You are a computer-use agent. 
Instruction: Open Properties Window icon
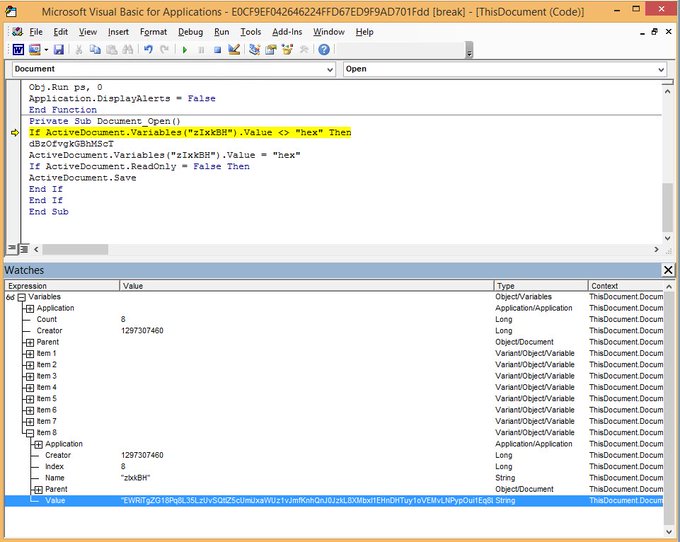[x=271, y=50]
